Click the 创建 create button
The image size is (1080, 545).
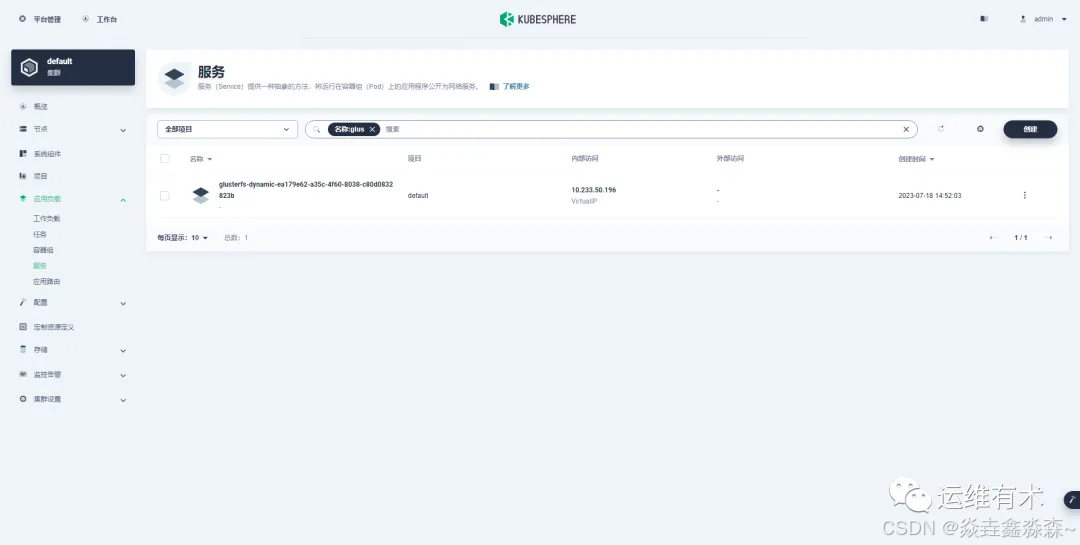point(1030,129)
